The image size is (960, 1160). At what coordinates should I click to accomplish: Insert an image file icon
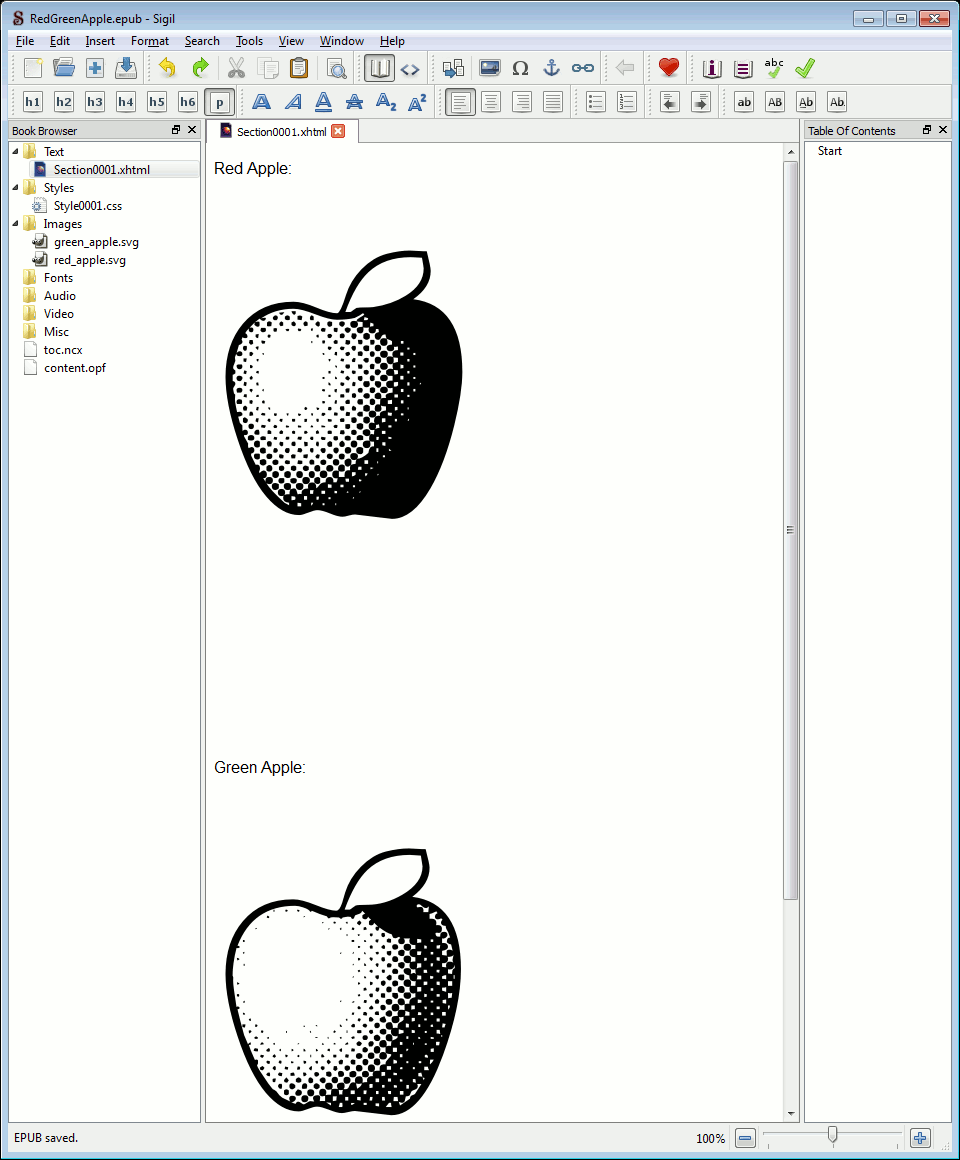[490, 68]
